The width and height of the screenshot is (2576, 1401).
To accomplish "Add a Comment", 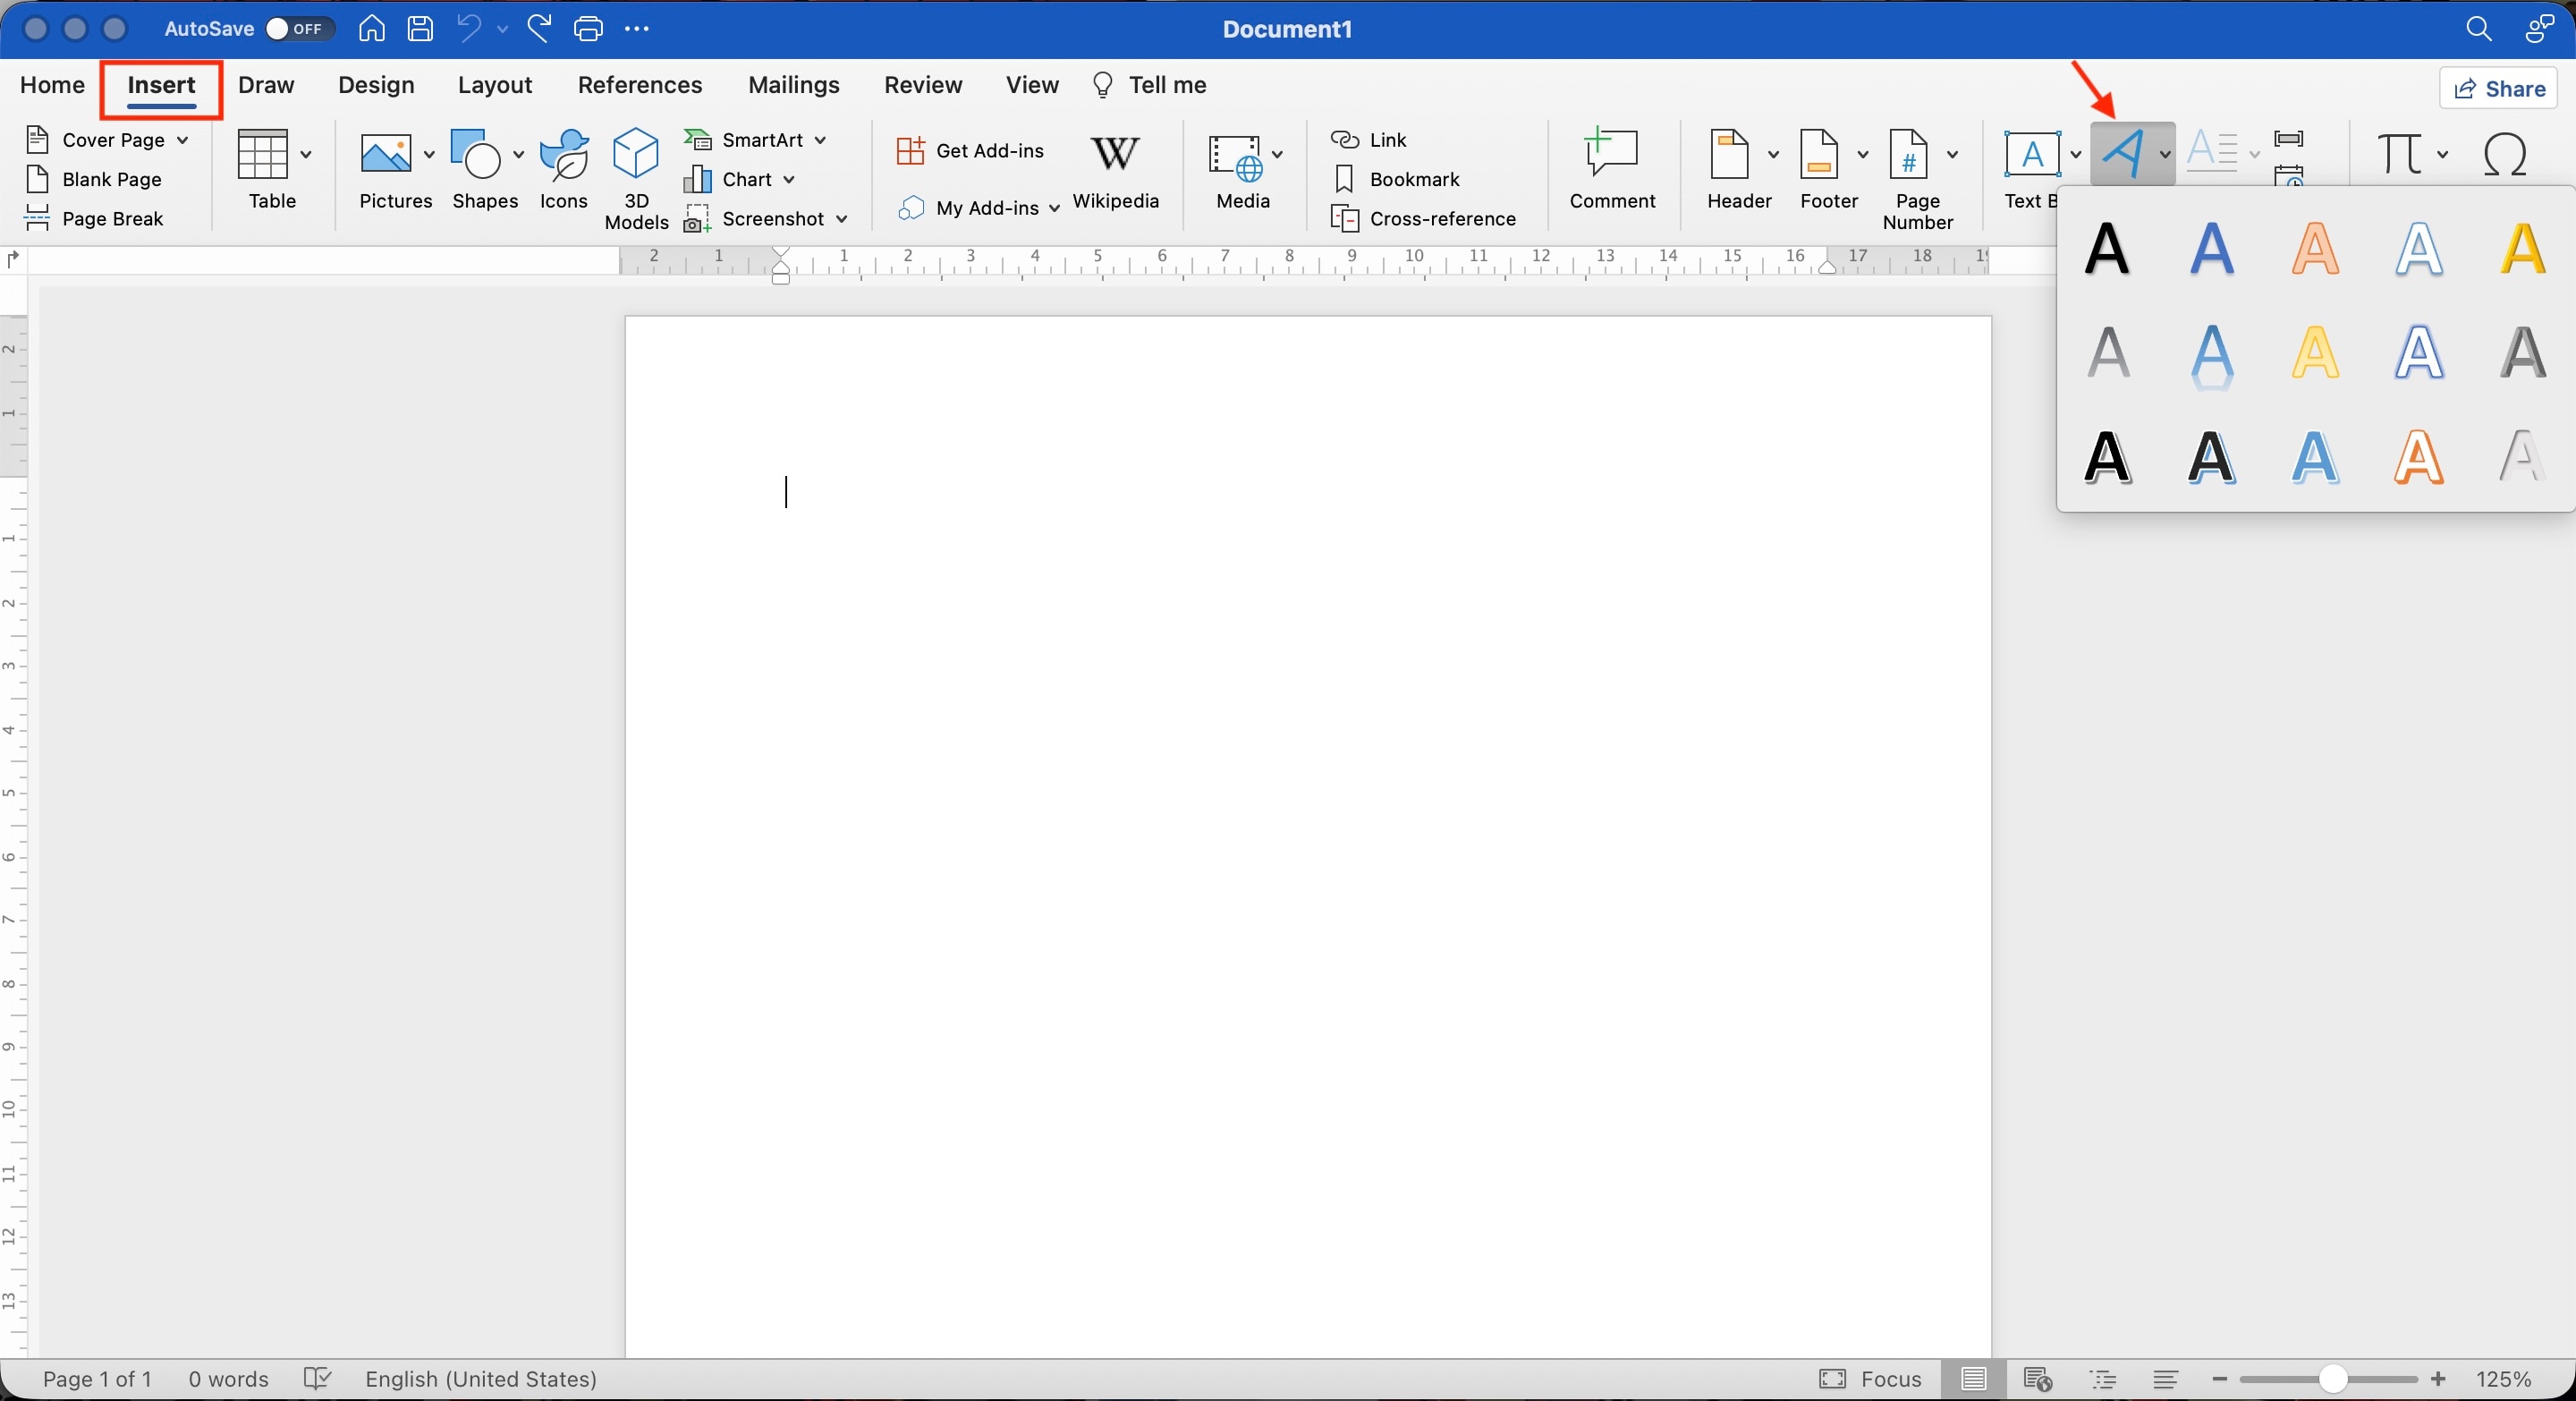I will tap(1612, 169).
